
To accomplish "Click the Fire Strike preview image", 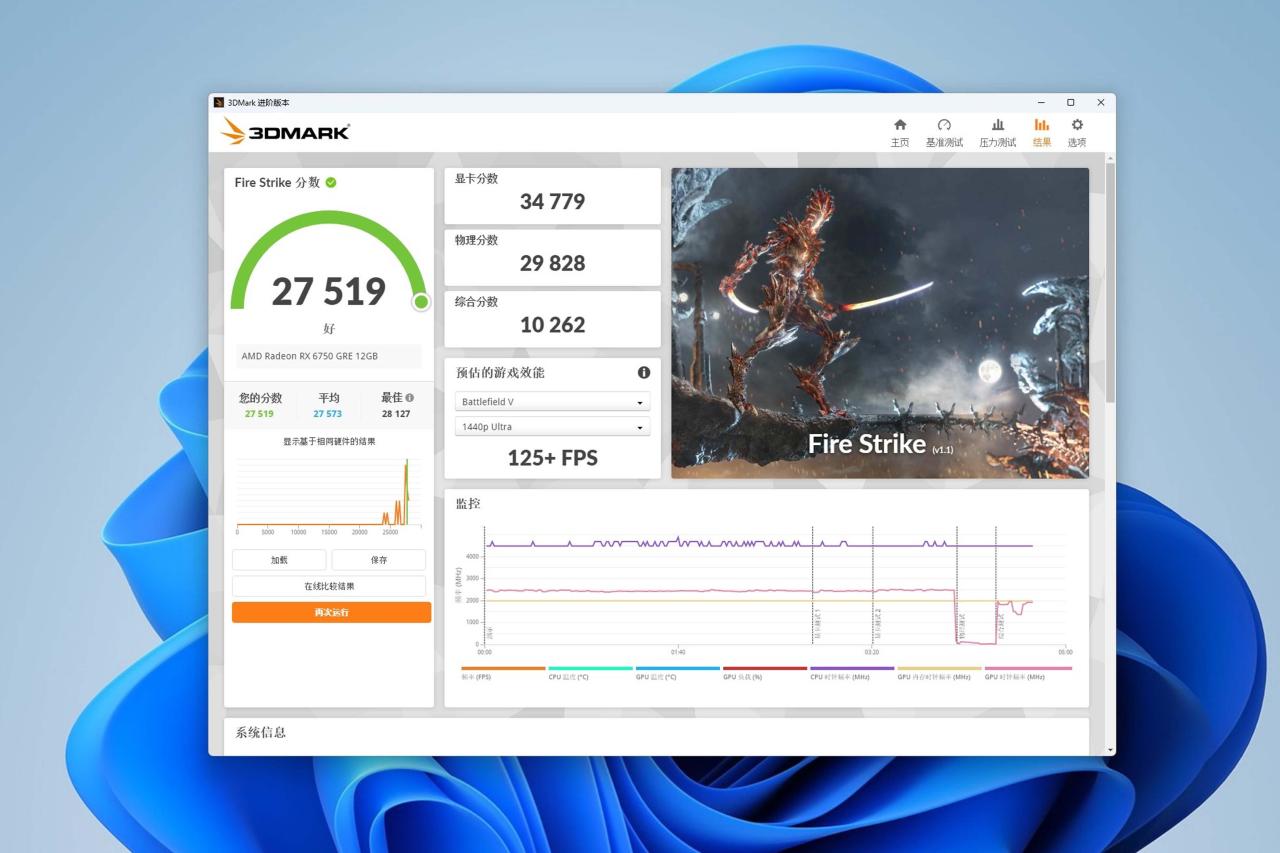I will tap(880, 323).
